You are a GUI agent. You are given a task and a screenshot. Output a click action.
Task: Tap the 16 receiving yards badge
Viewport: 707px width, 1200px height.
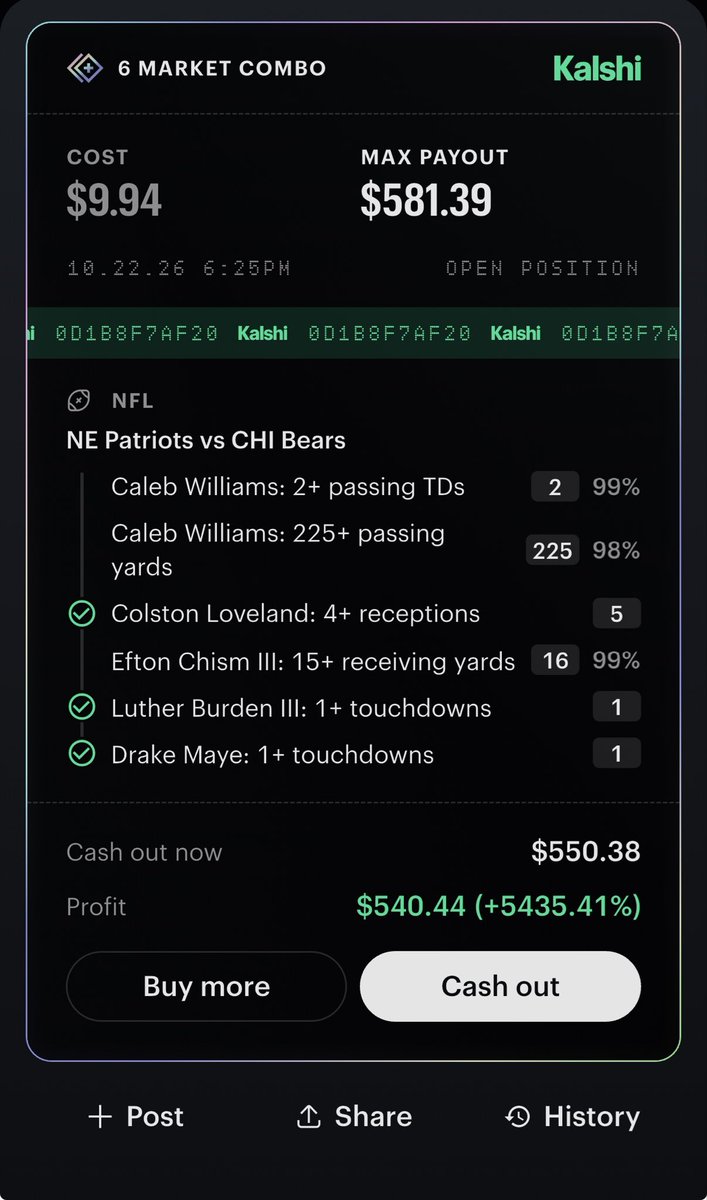pos(555,661)
